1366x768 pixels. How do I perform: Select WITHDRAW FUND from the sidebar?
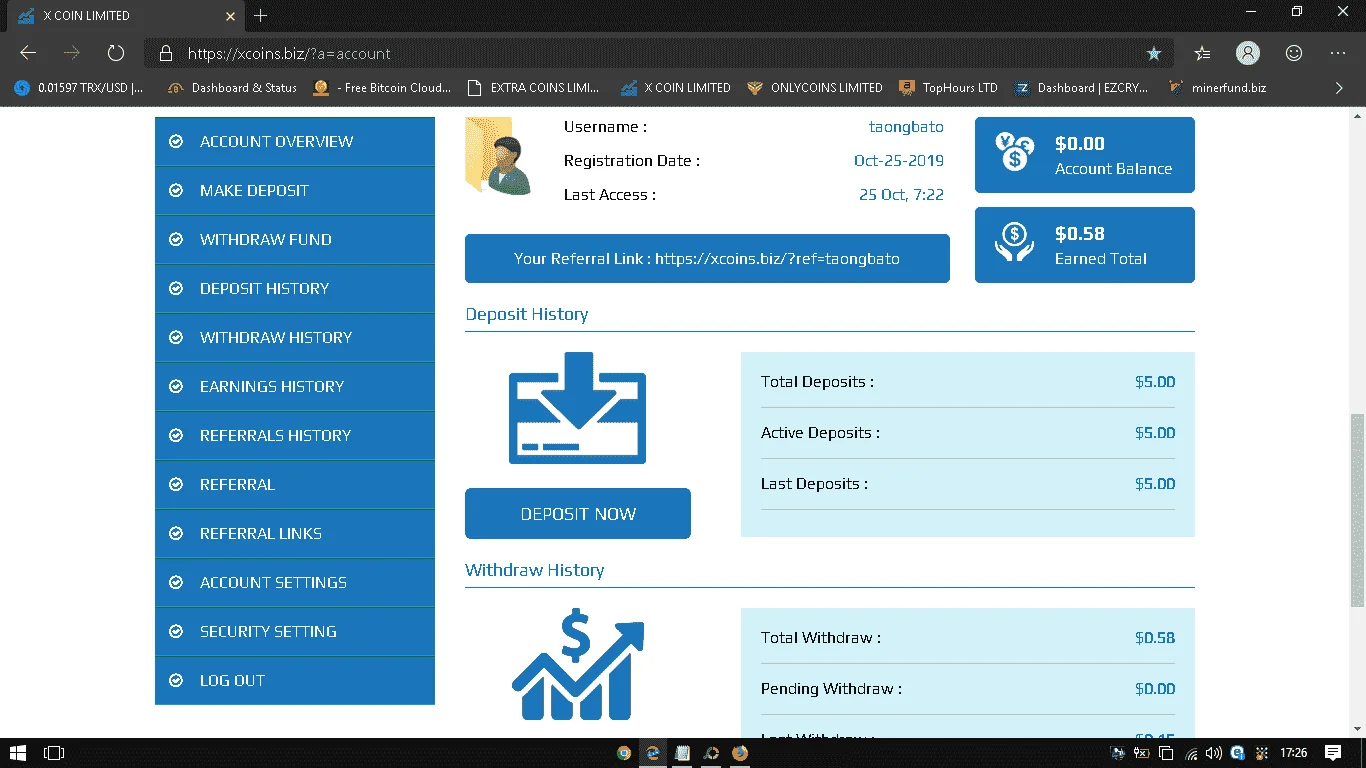coord(295,239)
